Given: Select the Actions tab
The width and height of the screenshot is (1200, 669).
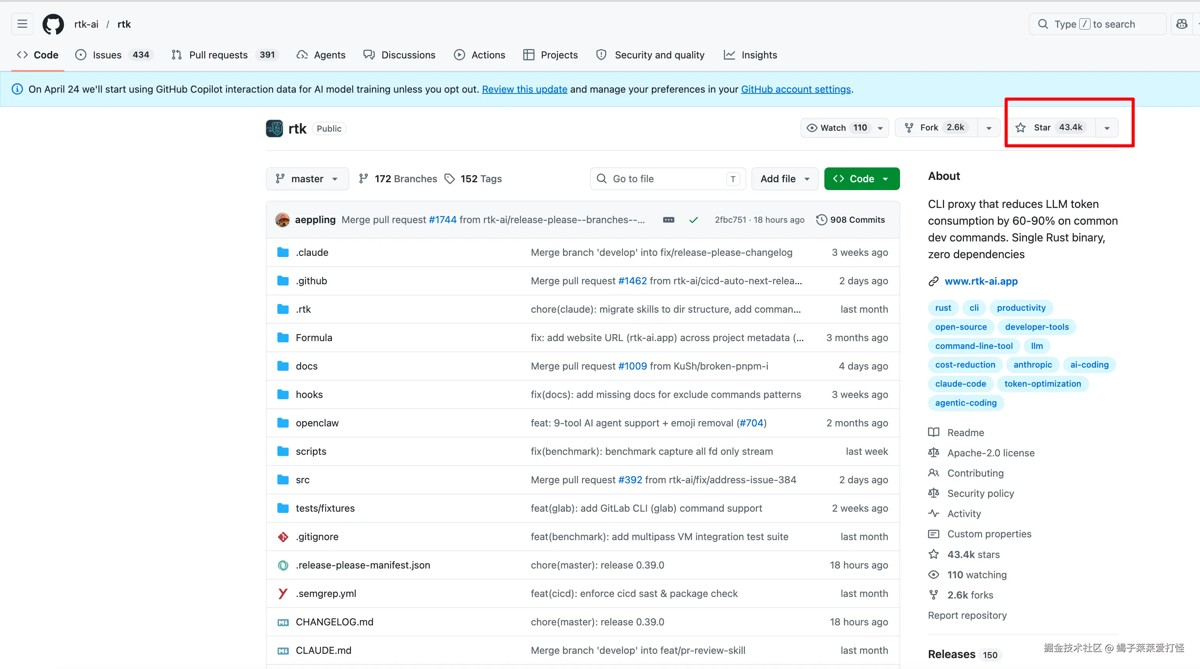Looking at the screenshot, I should [x=479, y=55].
